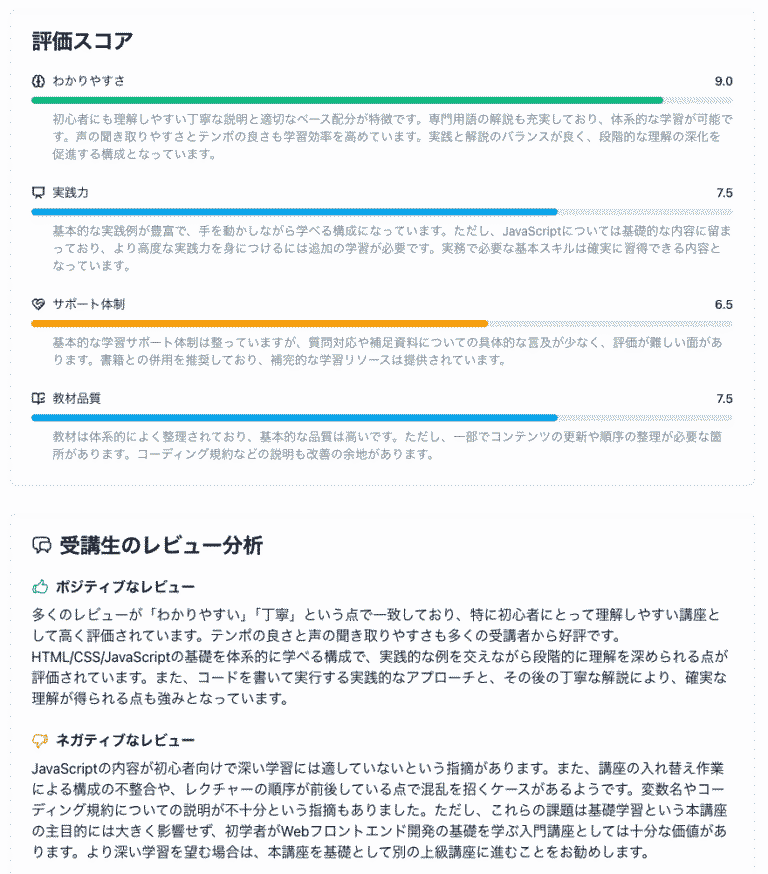Click the 教材品質 open-book icon
The image size is (768, 874).
coord(38,399)
